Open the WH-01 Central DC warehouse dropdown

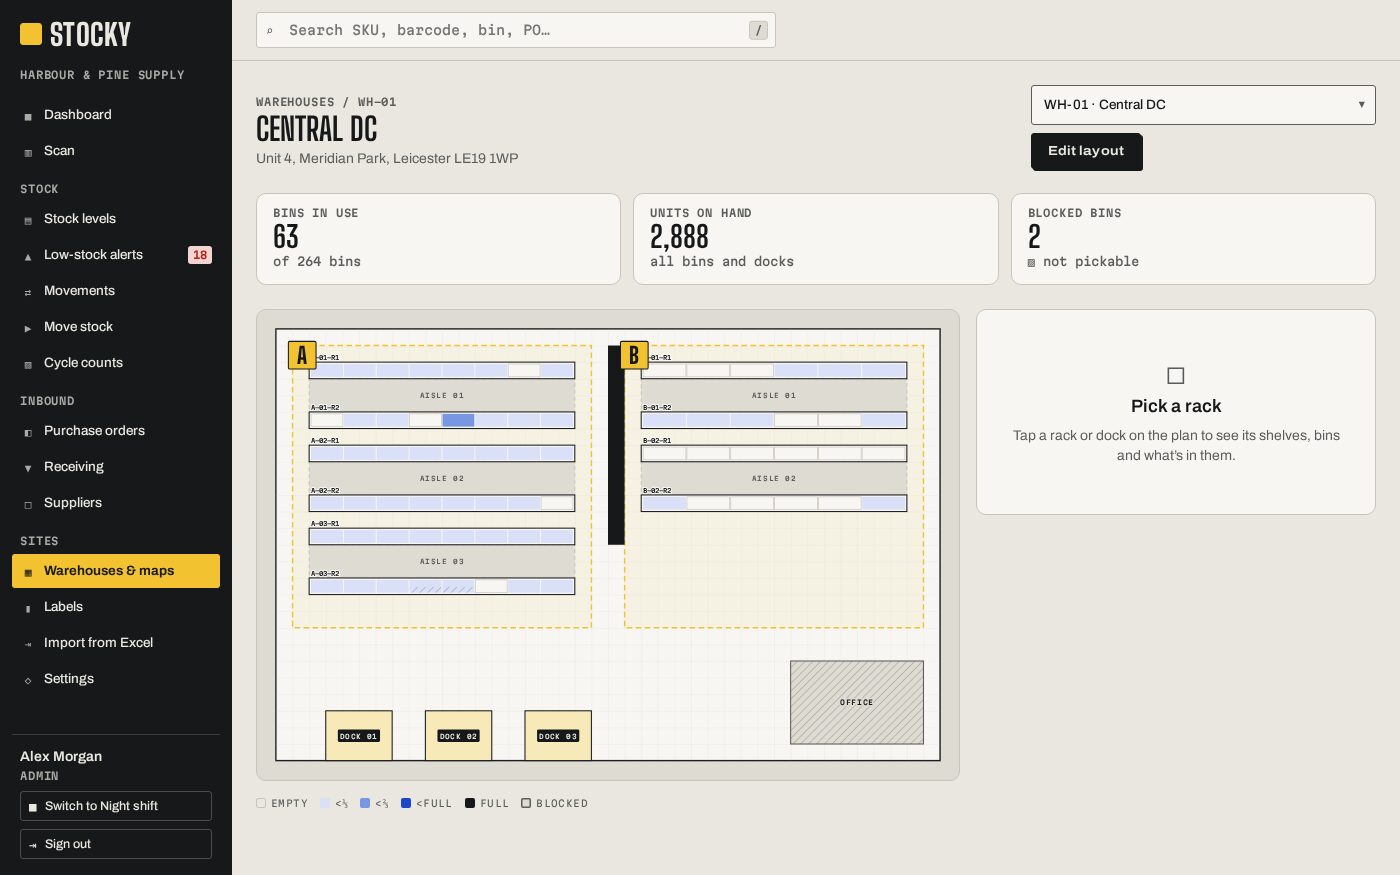[x=1203, y=105]
